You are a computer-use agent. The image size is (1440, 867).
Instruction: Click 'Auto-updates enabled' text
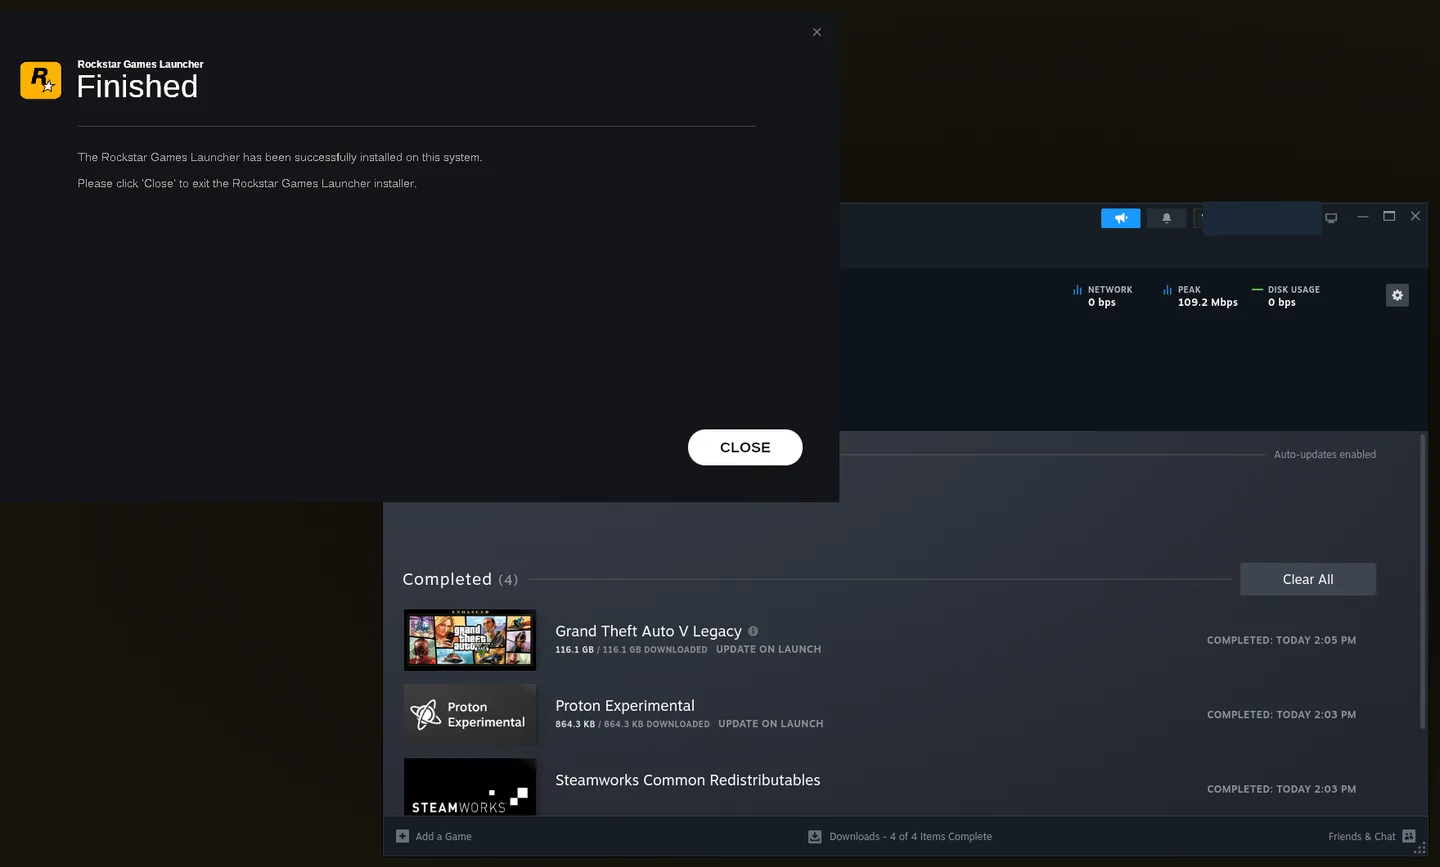(1325, 455)
